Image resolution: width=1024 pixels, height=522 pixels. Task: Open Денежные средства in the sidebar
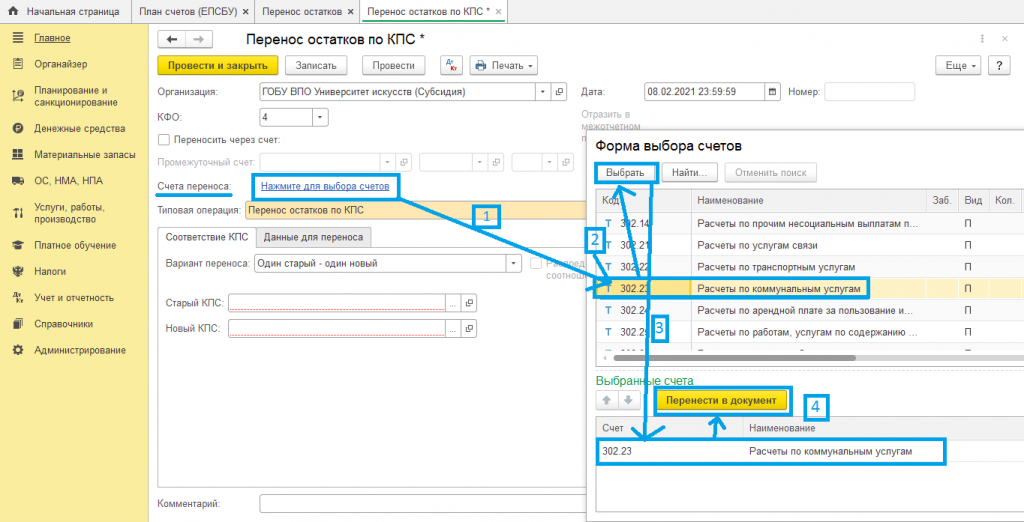click(x=79, y=128)
